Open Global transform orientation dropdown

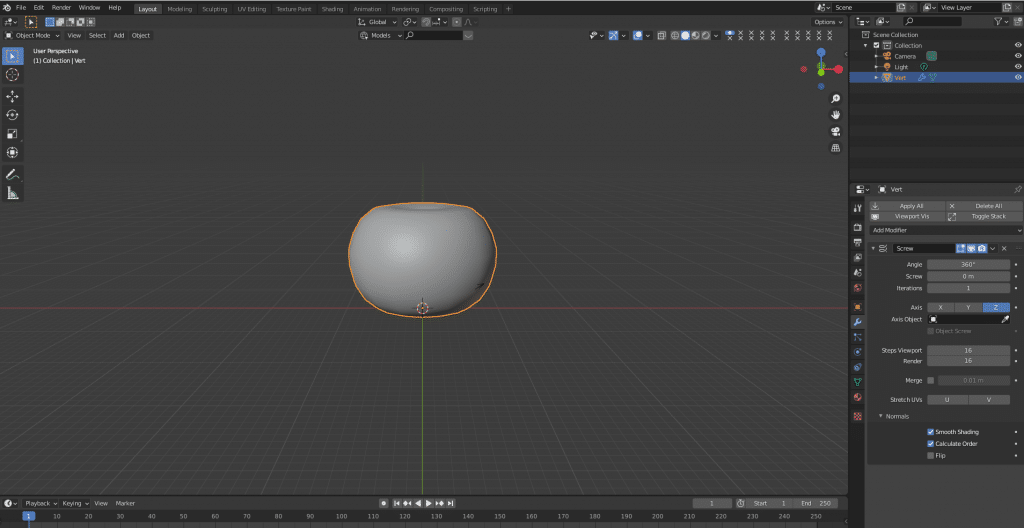377,22
